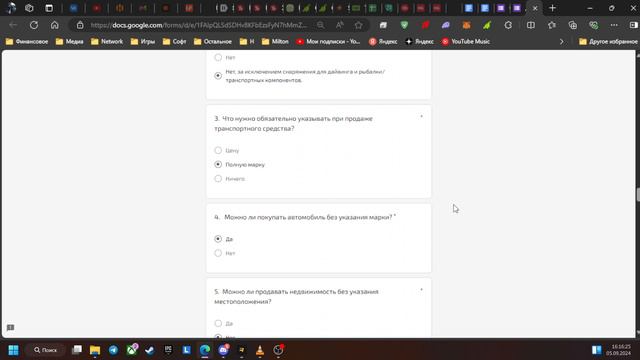
Task: Open a new browser tab
Action: (x=552, y=8)
